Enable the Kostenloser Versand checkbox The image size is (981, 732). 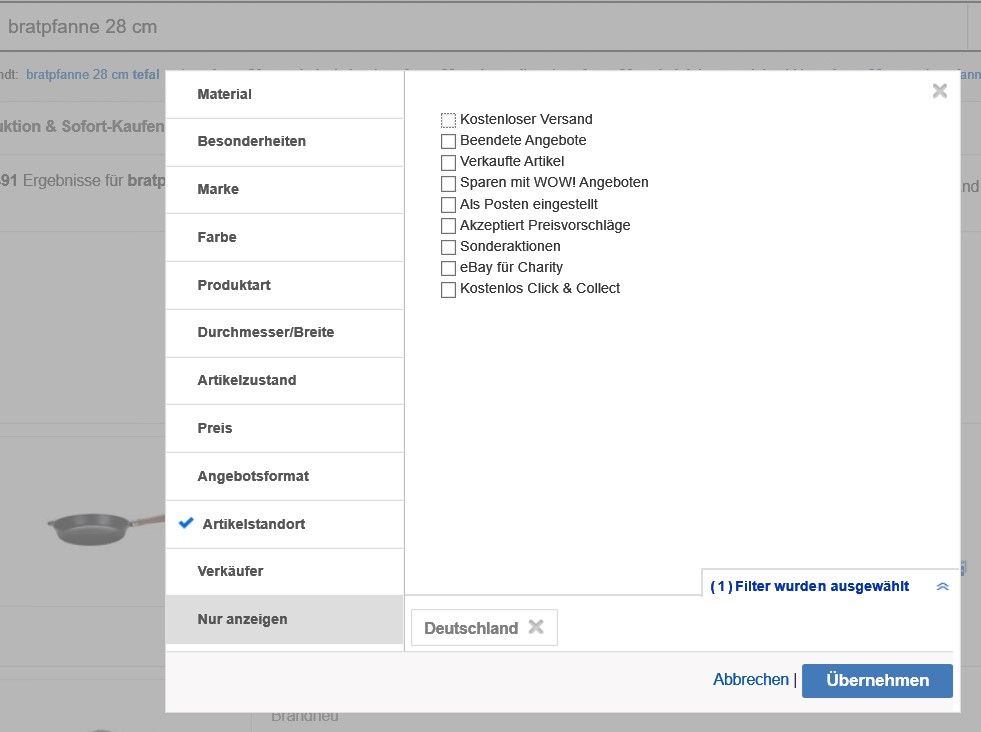point(447,119)
